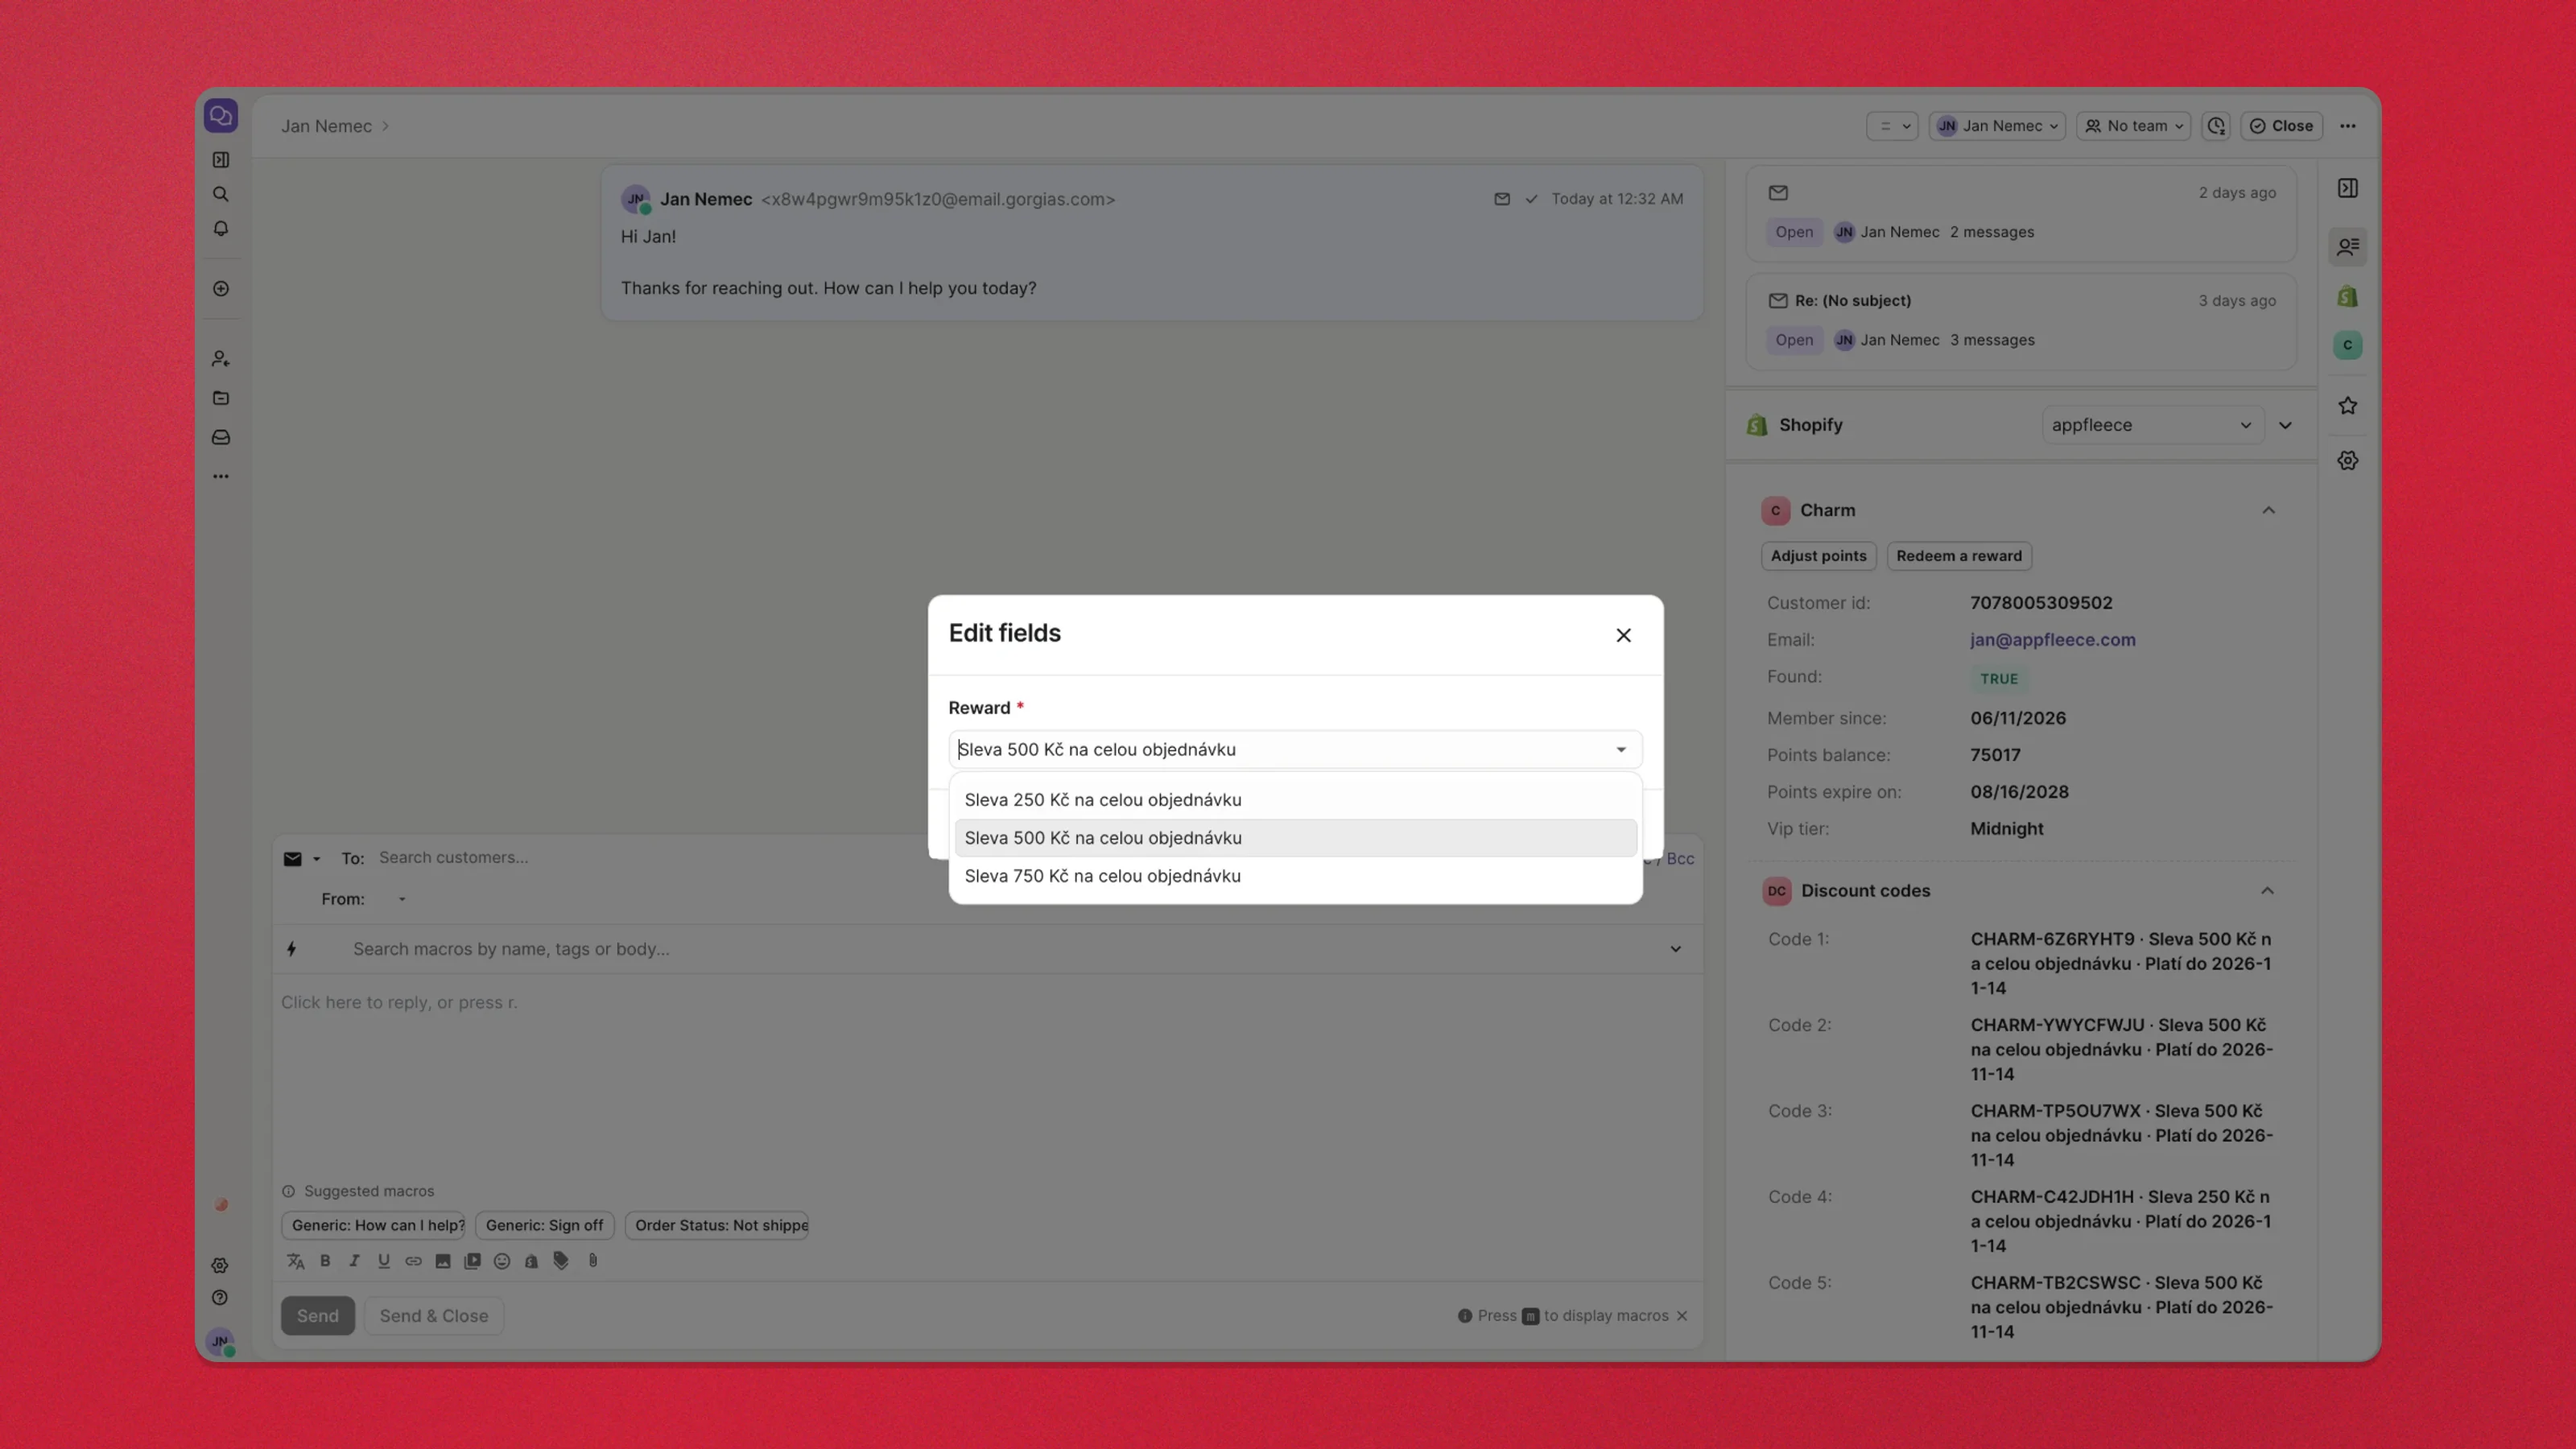Open the Jan Nemec assignee dropdown
The image size is (2576, 1449).
point(1996,126)
